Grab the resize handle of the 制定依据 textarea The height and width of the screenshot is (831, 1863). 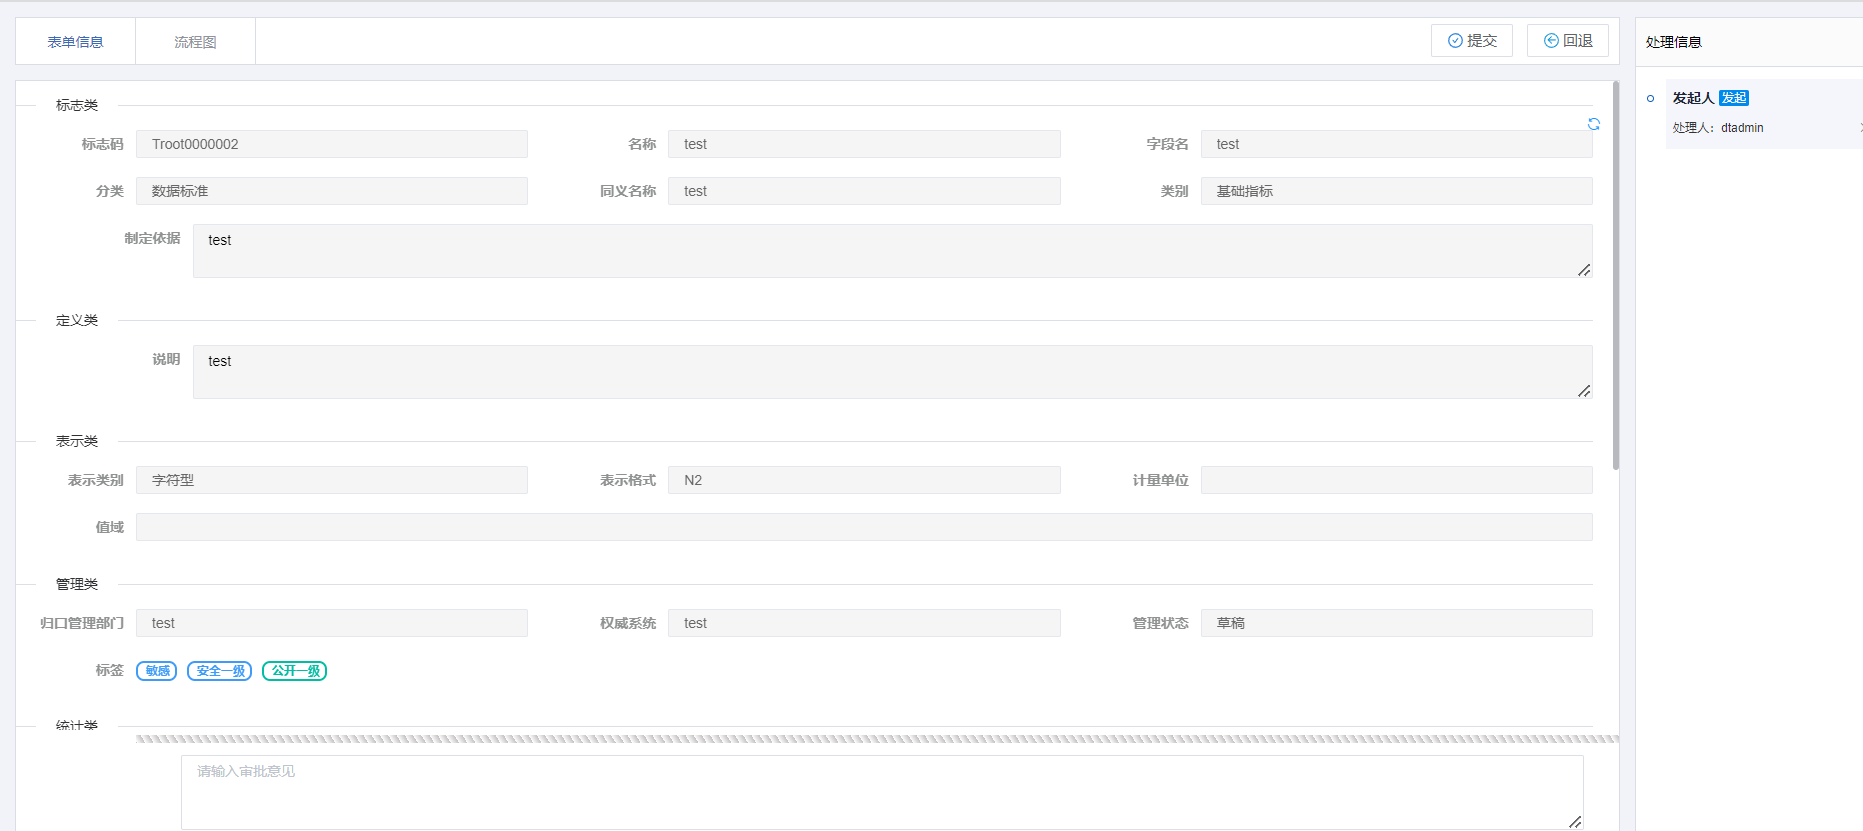[1583, 270]
